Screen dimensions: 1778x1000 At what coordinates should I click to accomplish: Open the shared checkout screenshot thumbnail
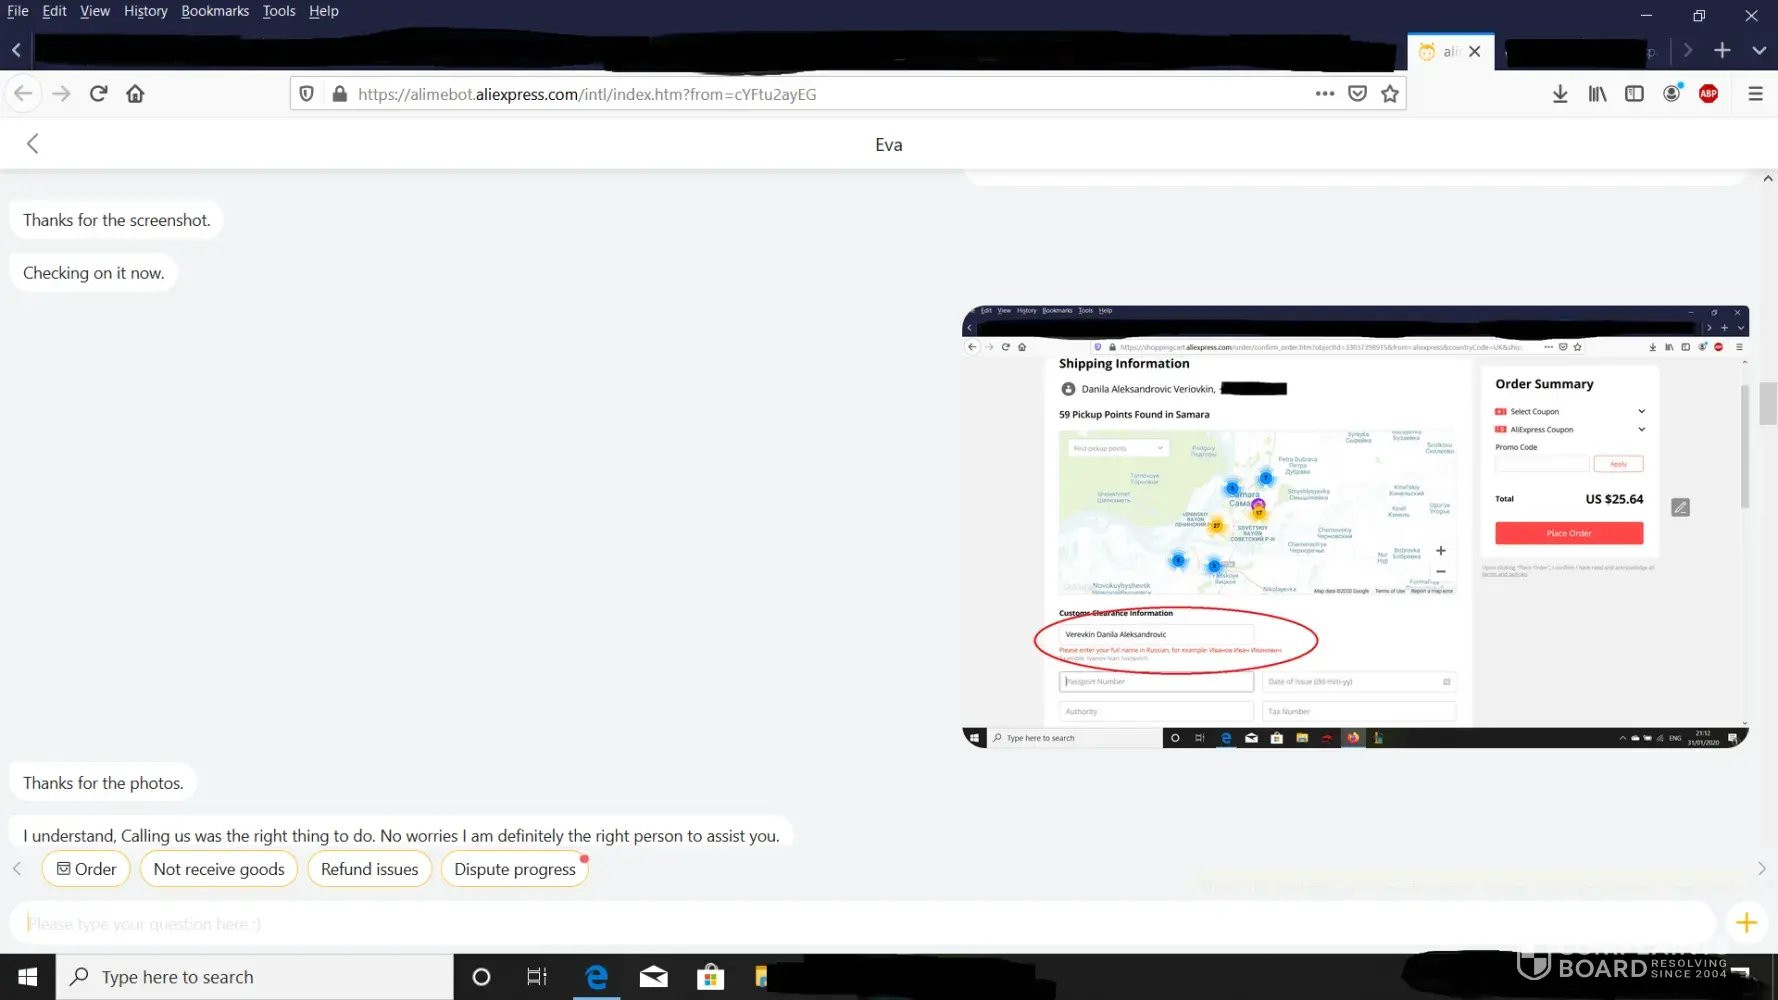(x=1355, y=527)
